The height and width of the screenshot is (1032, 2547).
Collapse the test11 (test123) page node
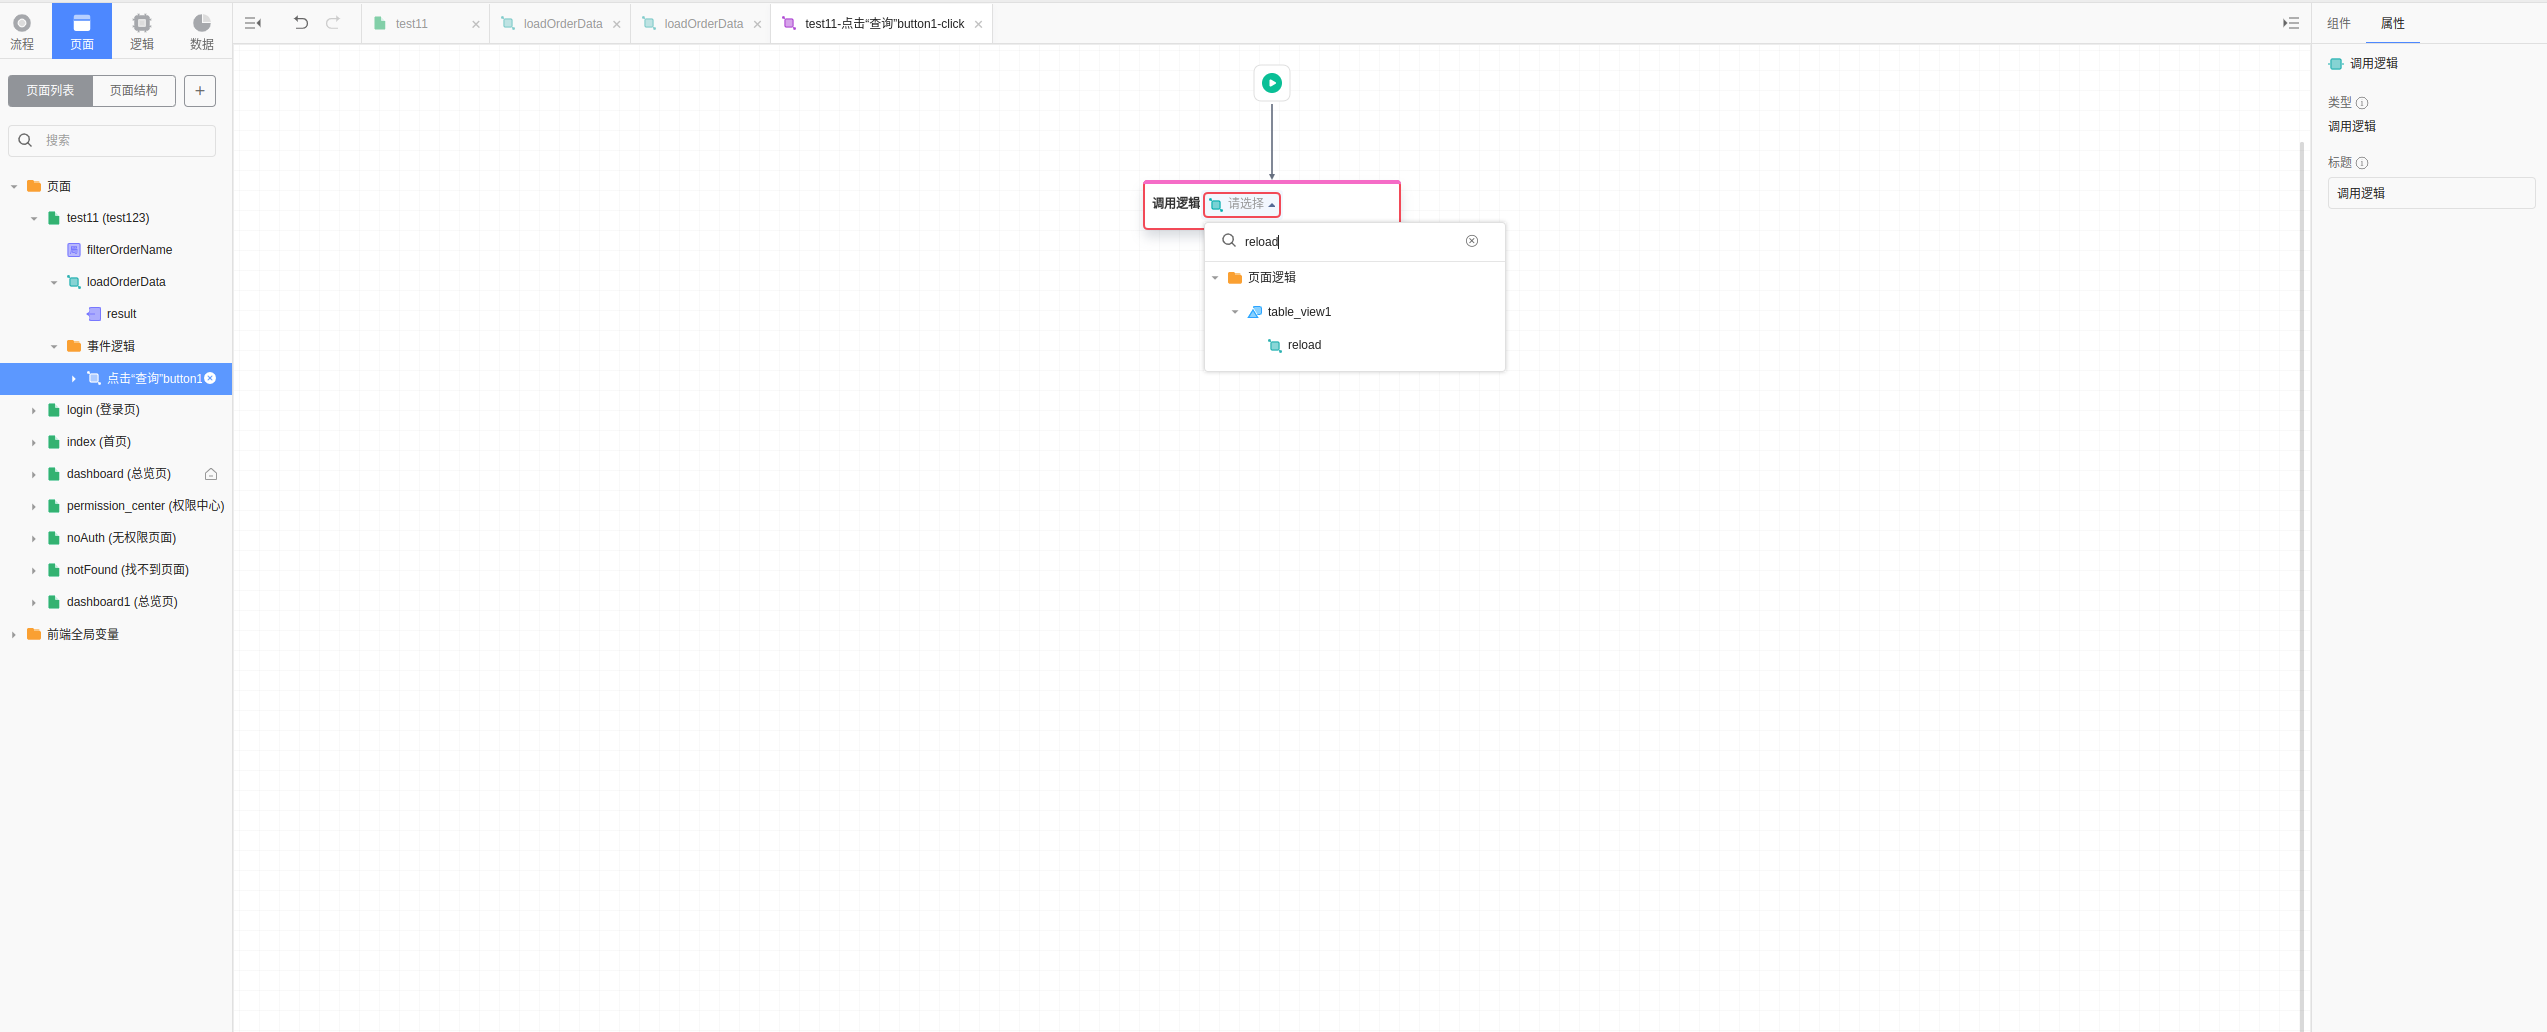(34, 219)
